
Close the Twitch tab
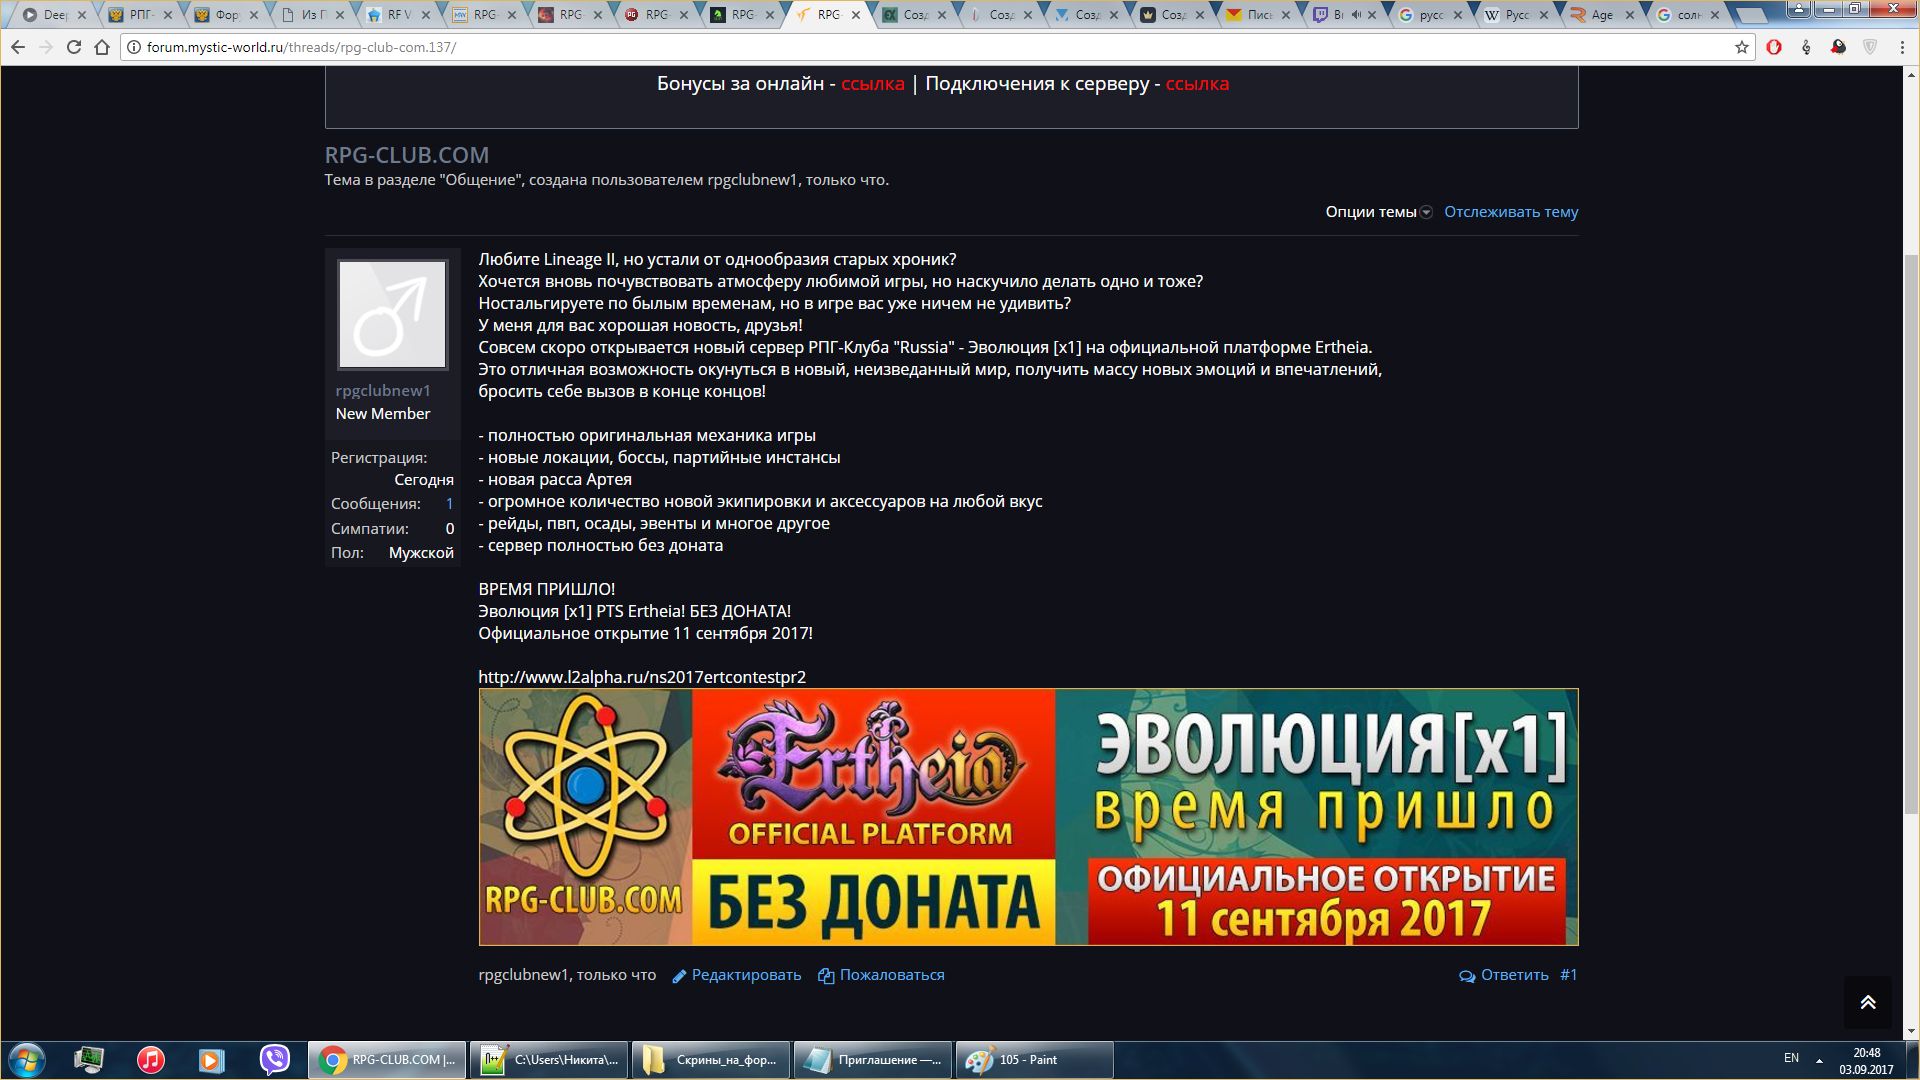(x=1372, y=15)
